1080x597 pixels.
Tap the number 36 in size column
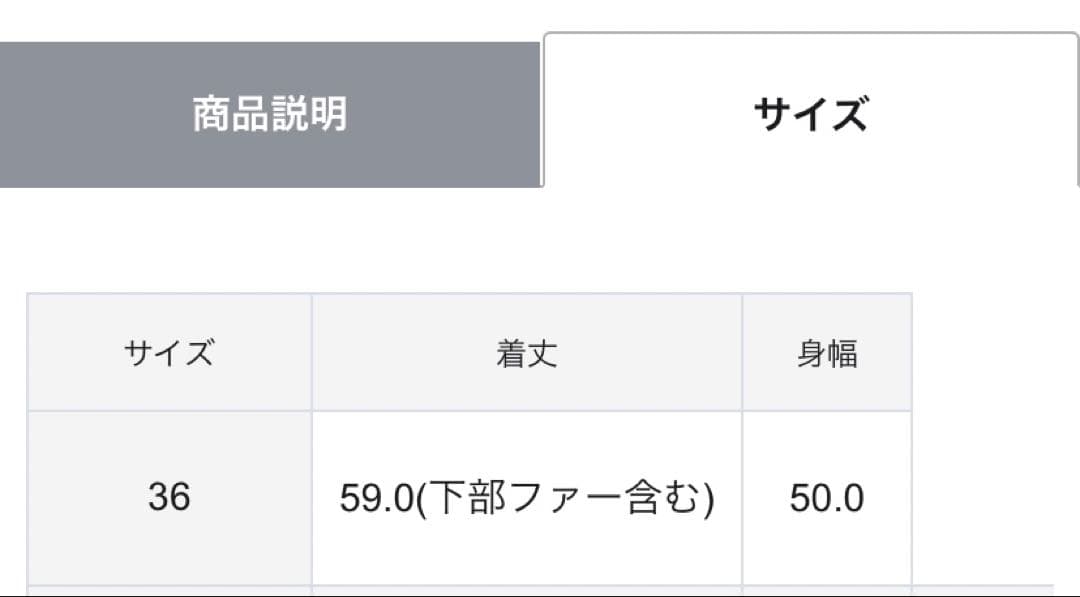tap(169, 497)
